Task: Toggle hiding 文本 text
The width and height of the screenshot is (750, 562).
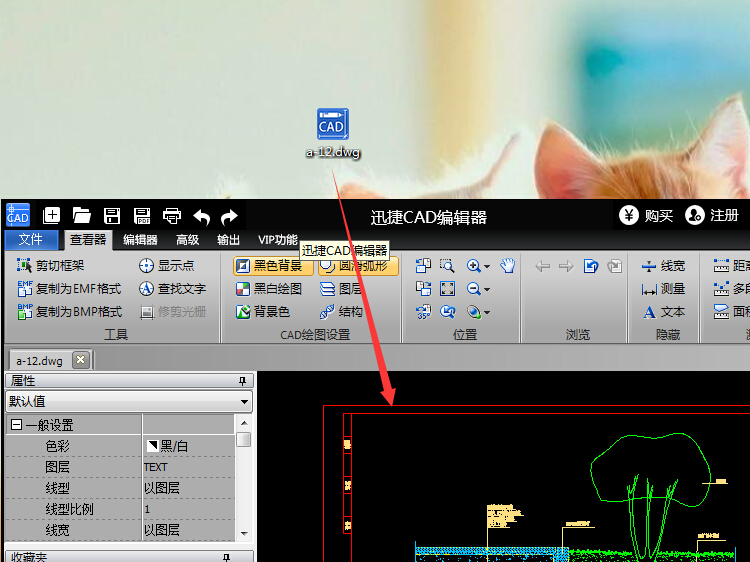Action: tap(663, 312)
